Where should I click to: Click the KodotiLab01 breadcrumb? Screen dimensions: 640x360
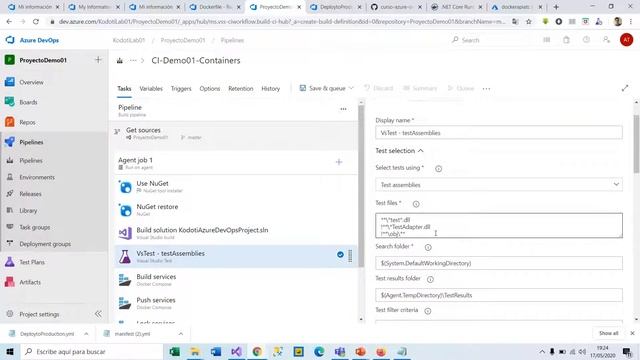129,40
